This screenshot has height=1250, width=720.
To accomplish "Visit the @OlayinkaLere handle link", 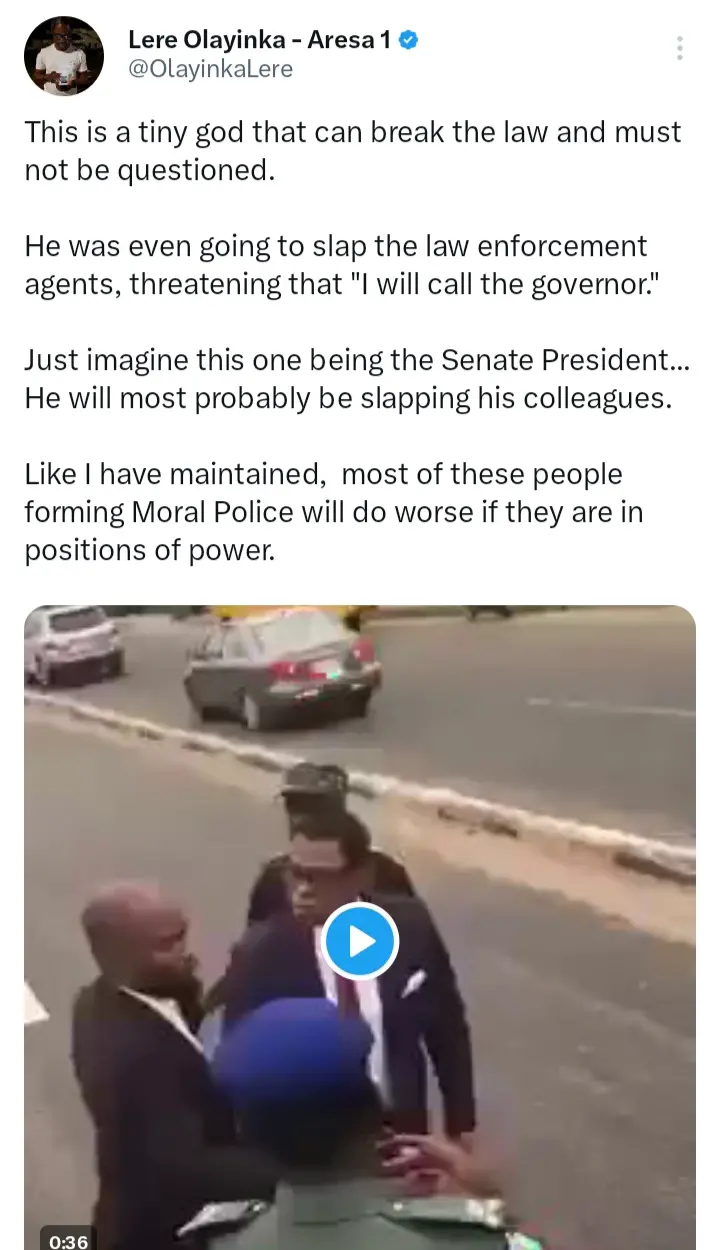I will point(210,70).
